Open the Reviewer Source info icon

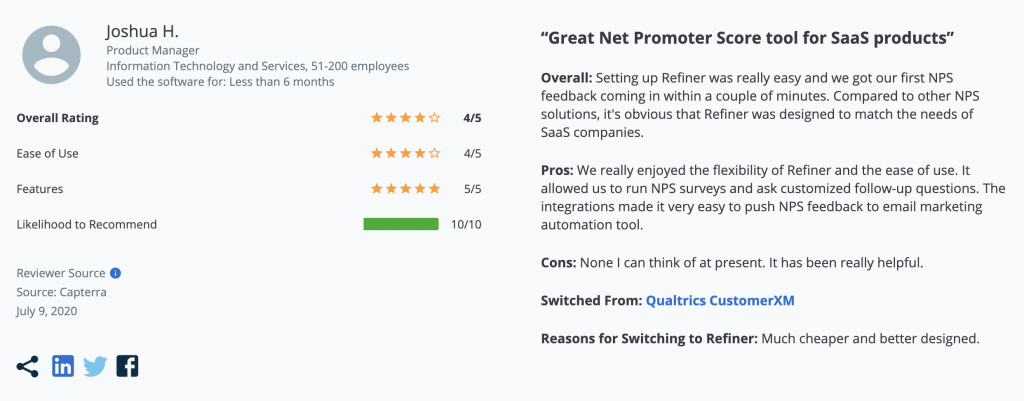tap(116, 273)
